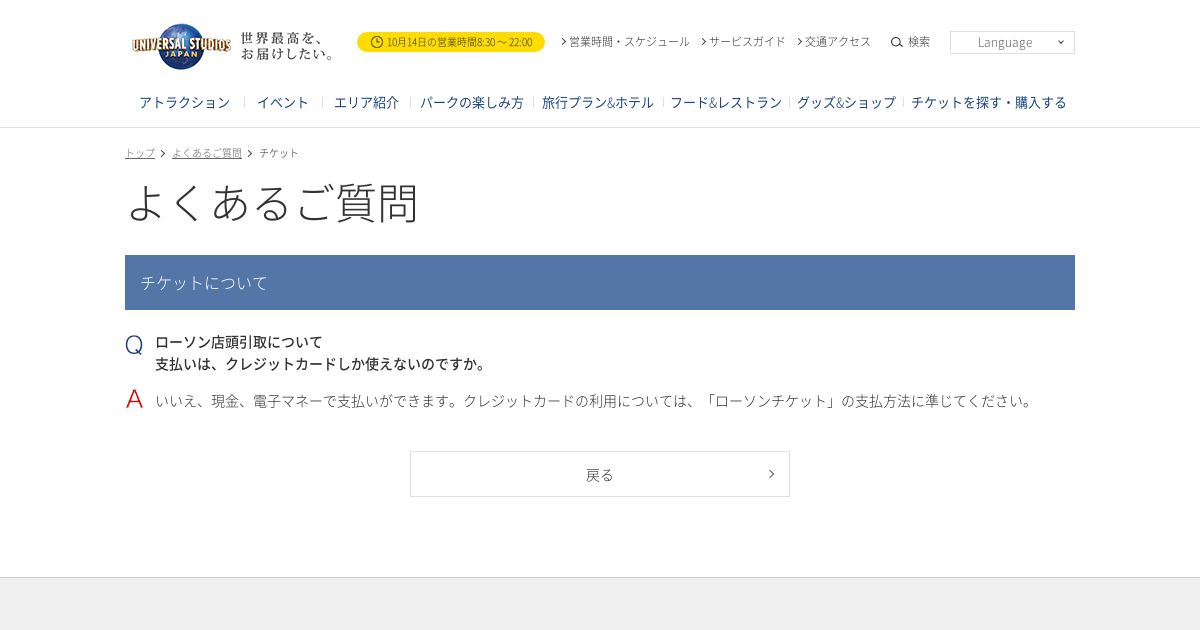Click the チケット breadcrumb text
The image size is (1200, 630).
pos(279,153)
